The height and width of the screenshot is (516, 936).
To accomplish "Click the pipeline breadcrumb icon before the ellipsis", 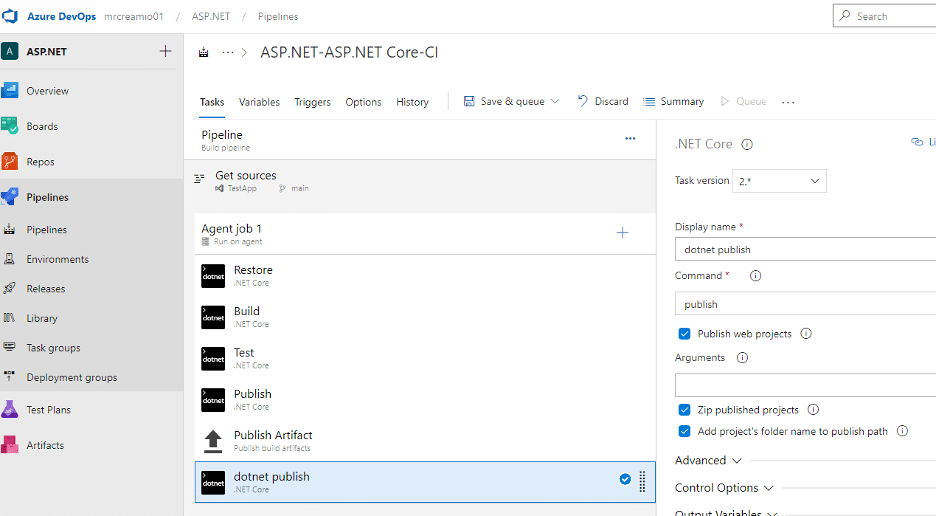I will pyautogui.click(x=204, y=53).
